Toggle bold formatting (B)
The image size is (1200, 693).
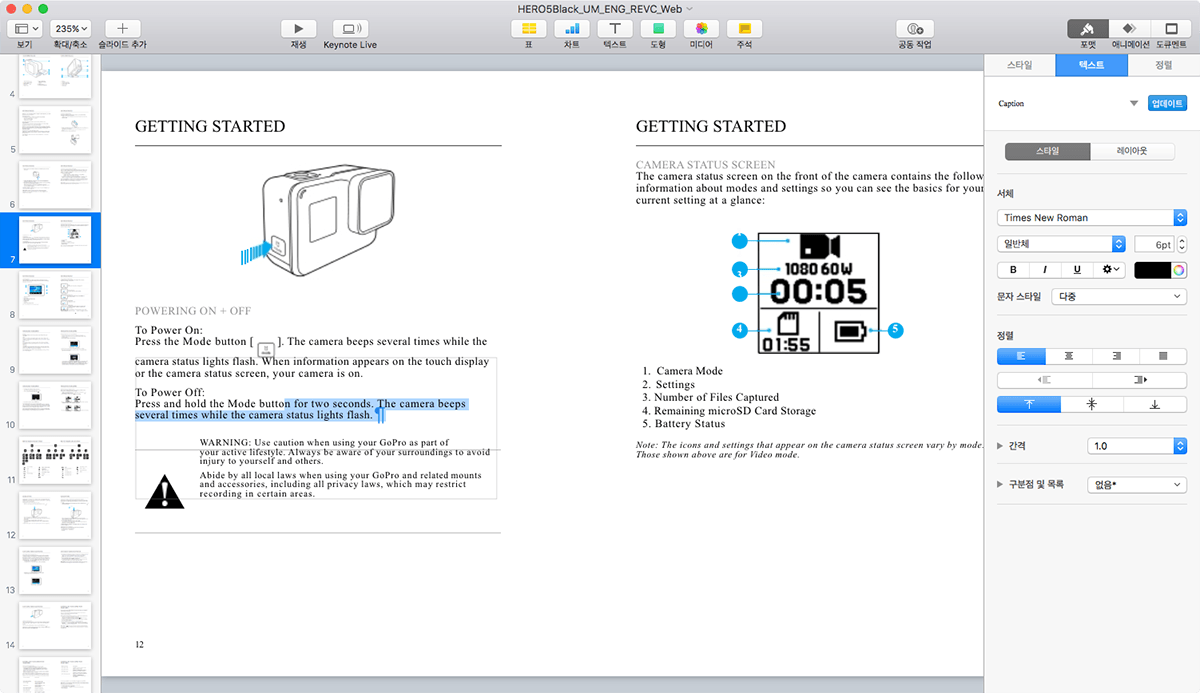coord(1013,270)
